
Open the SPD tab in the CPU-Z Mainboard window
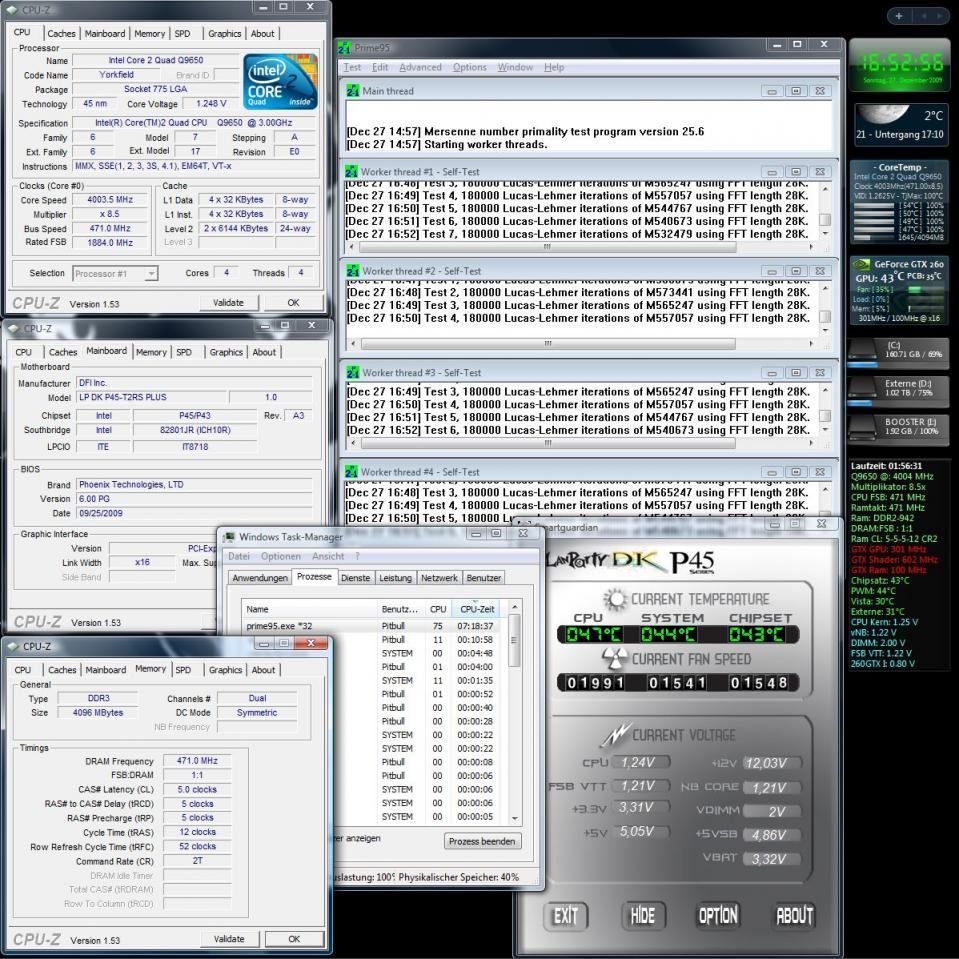pyautogui.click(x=184, y=352)
